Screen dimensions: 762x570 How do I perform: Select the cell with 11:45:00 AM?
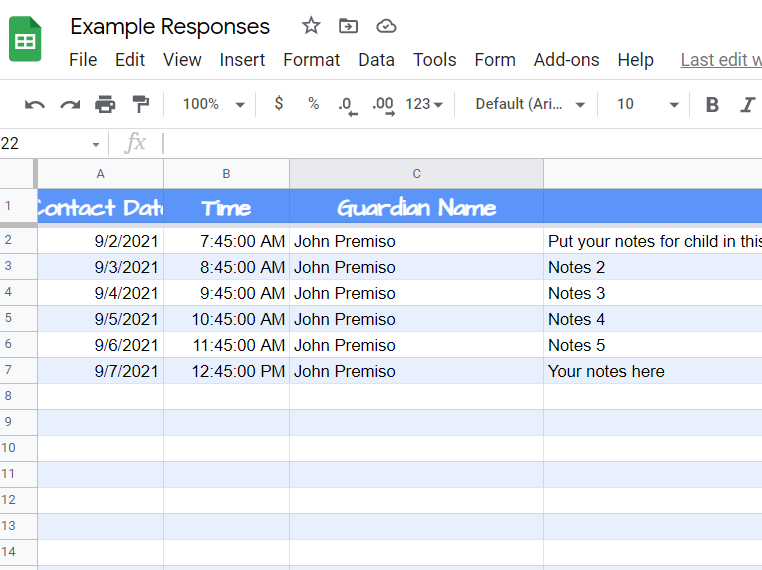click(226, 345)
